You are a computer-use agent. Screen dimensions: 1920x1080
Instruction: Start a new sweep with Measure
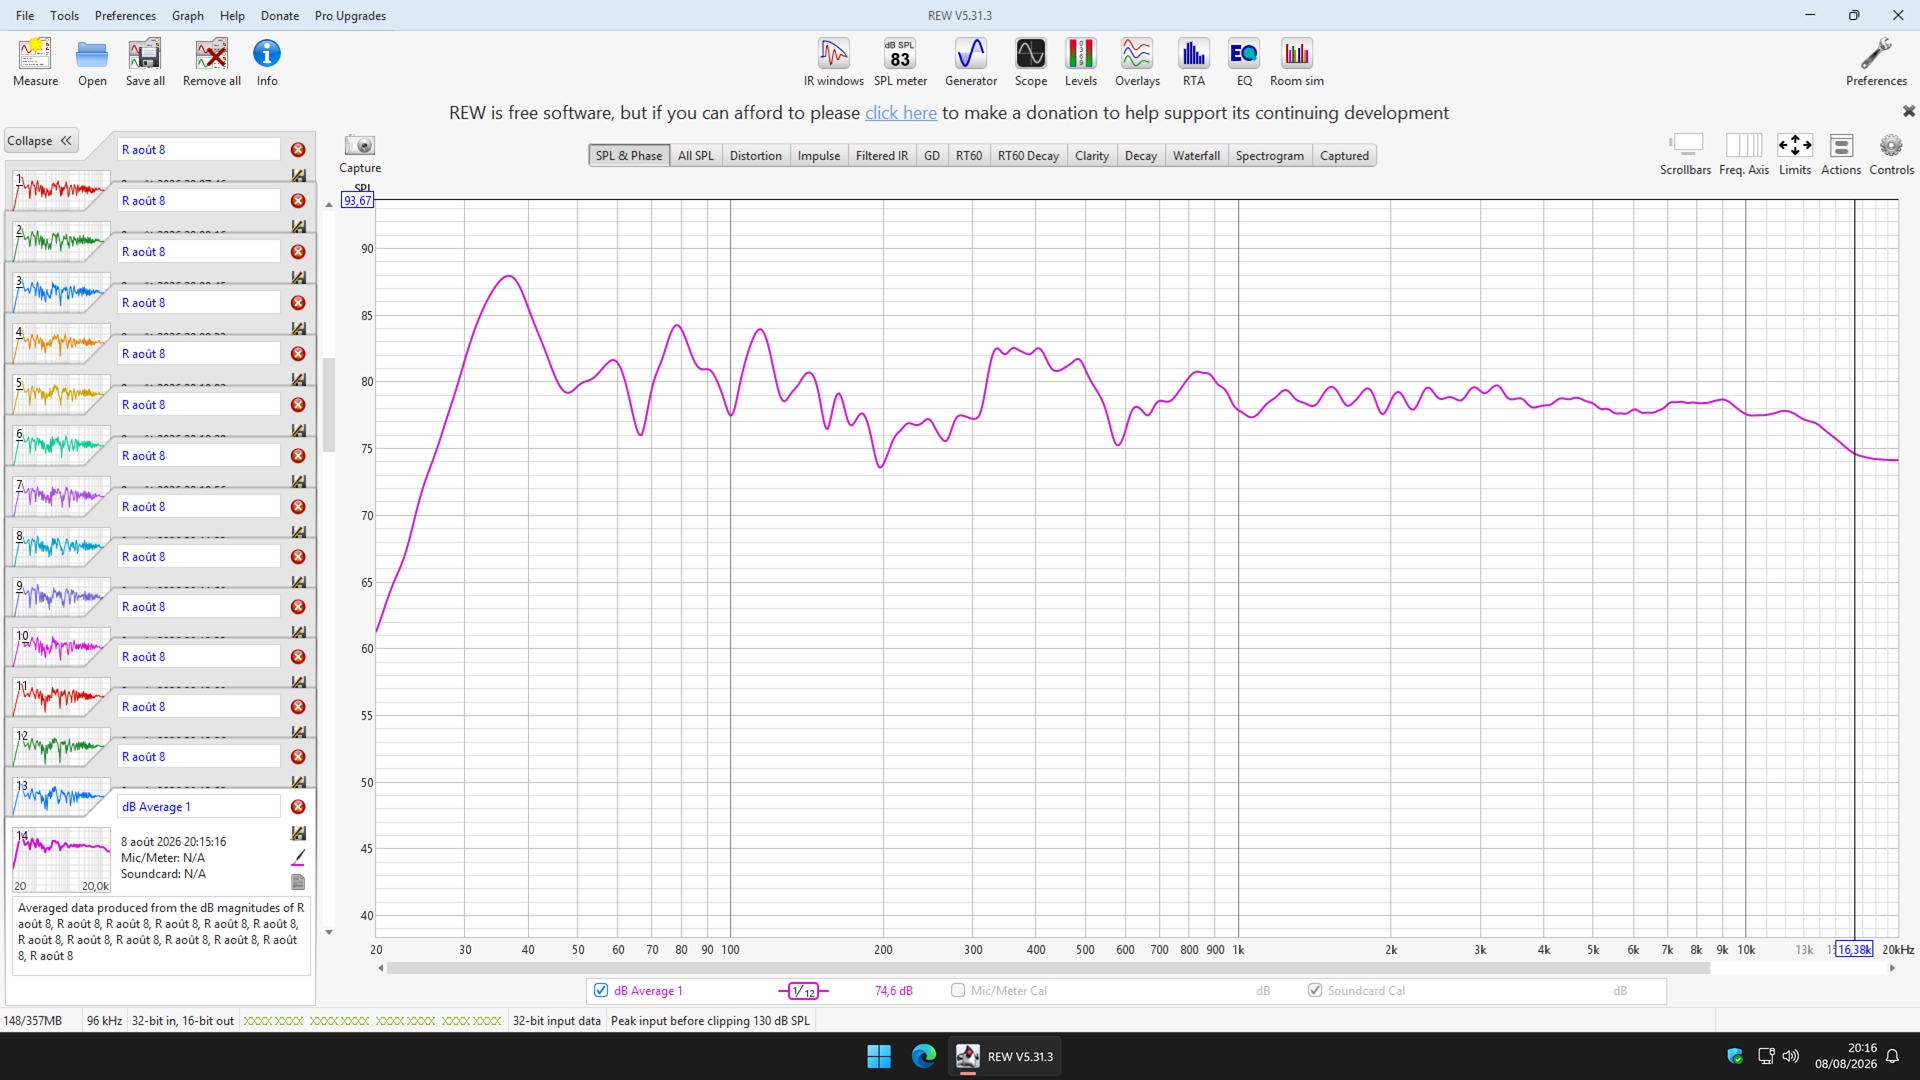tap(35, 62)
